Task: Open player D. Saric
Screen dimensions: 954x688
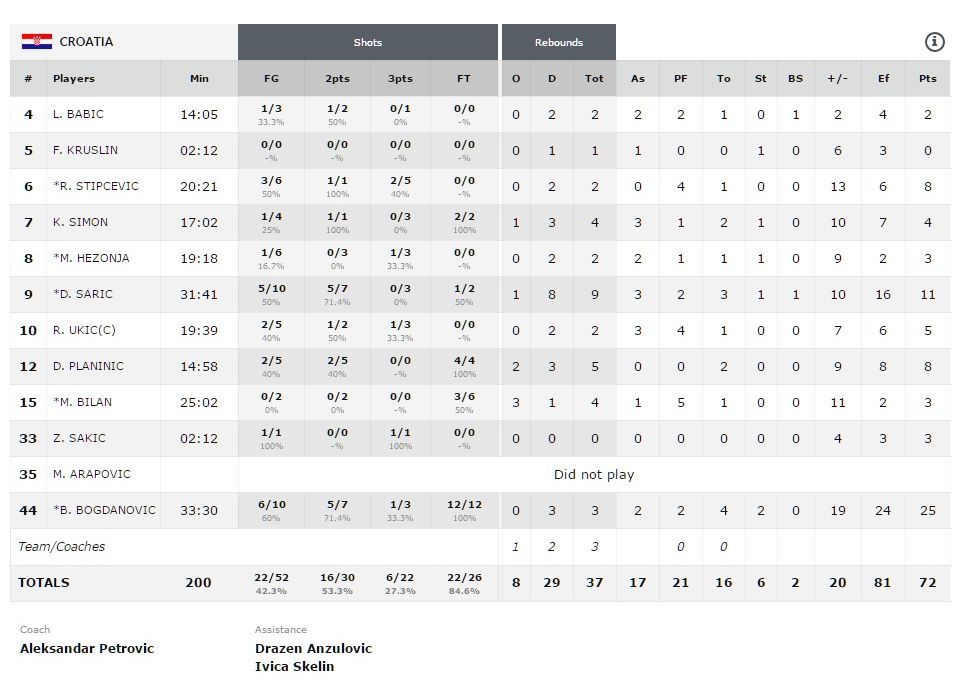Action: point(85,294)
